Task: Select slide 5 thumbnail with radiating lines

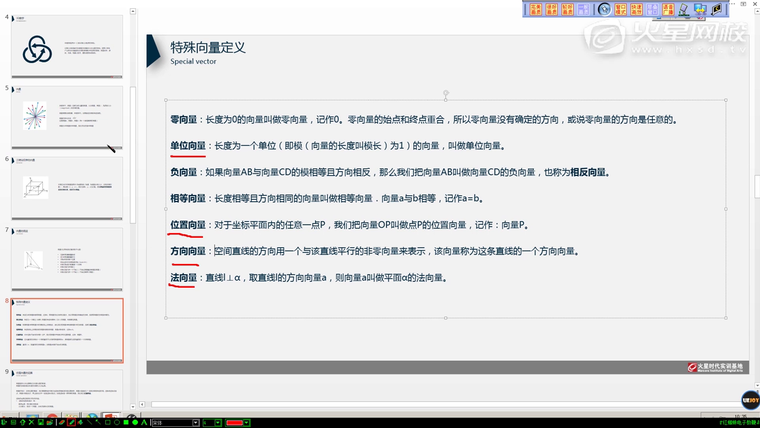Action: (x=66, y=118)
